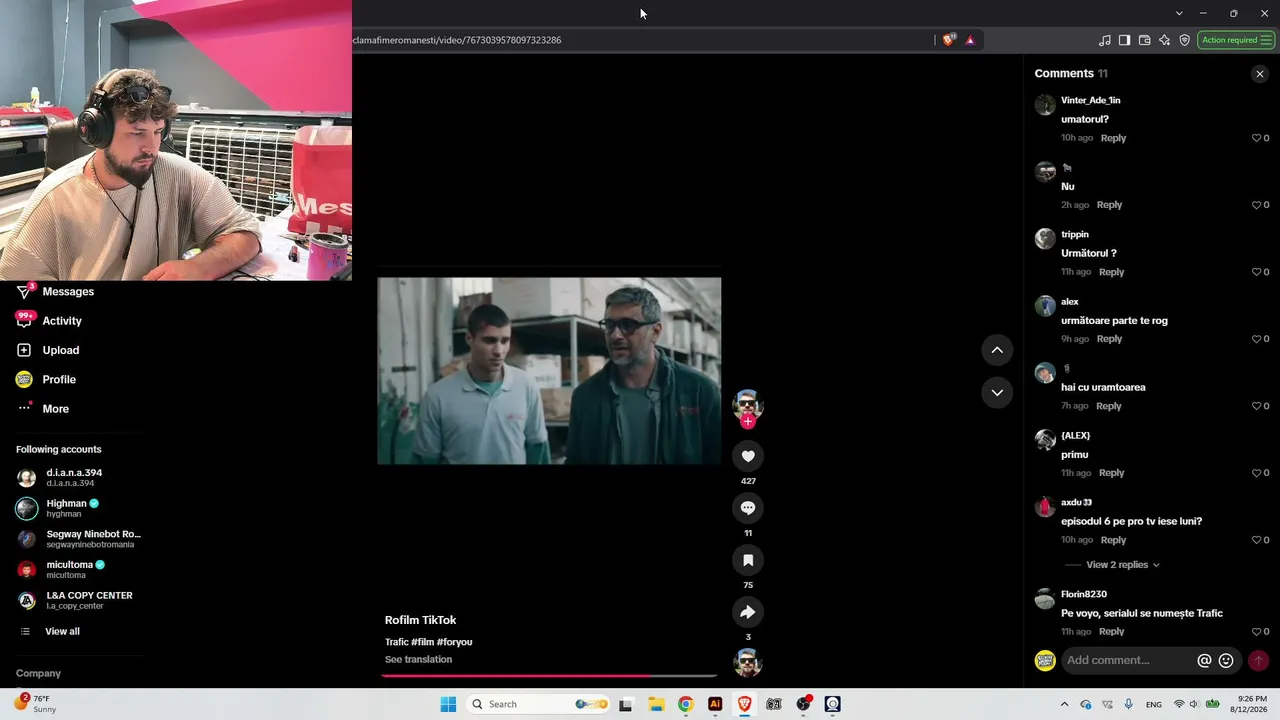Expand View 2 replies under axdu's comment

(1123, 565)
